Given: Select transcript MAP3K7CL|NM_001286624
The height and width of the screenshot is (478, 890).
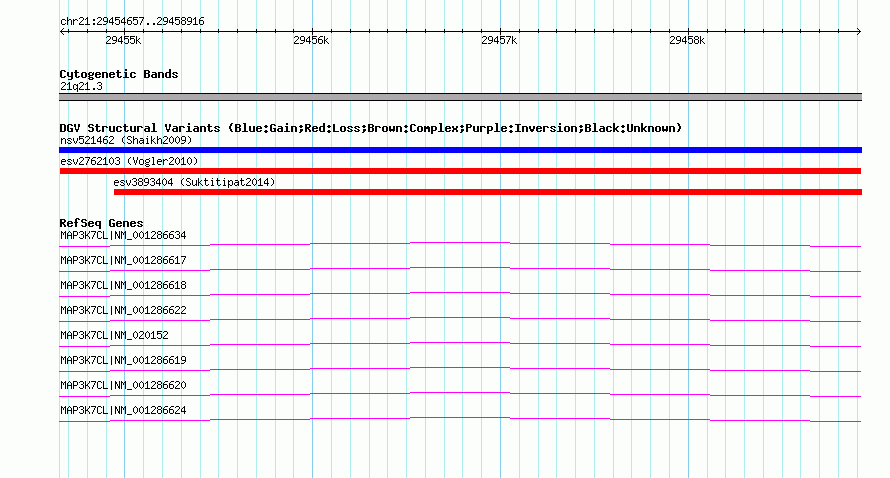Looking at the screenshot, I should pyautogui.click(x=123, y=410).
